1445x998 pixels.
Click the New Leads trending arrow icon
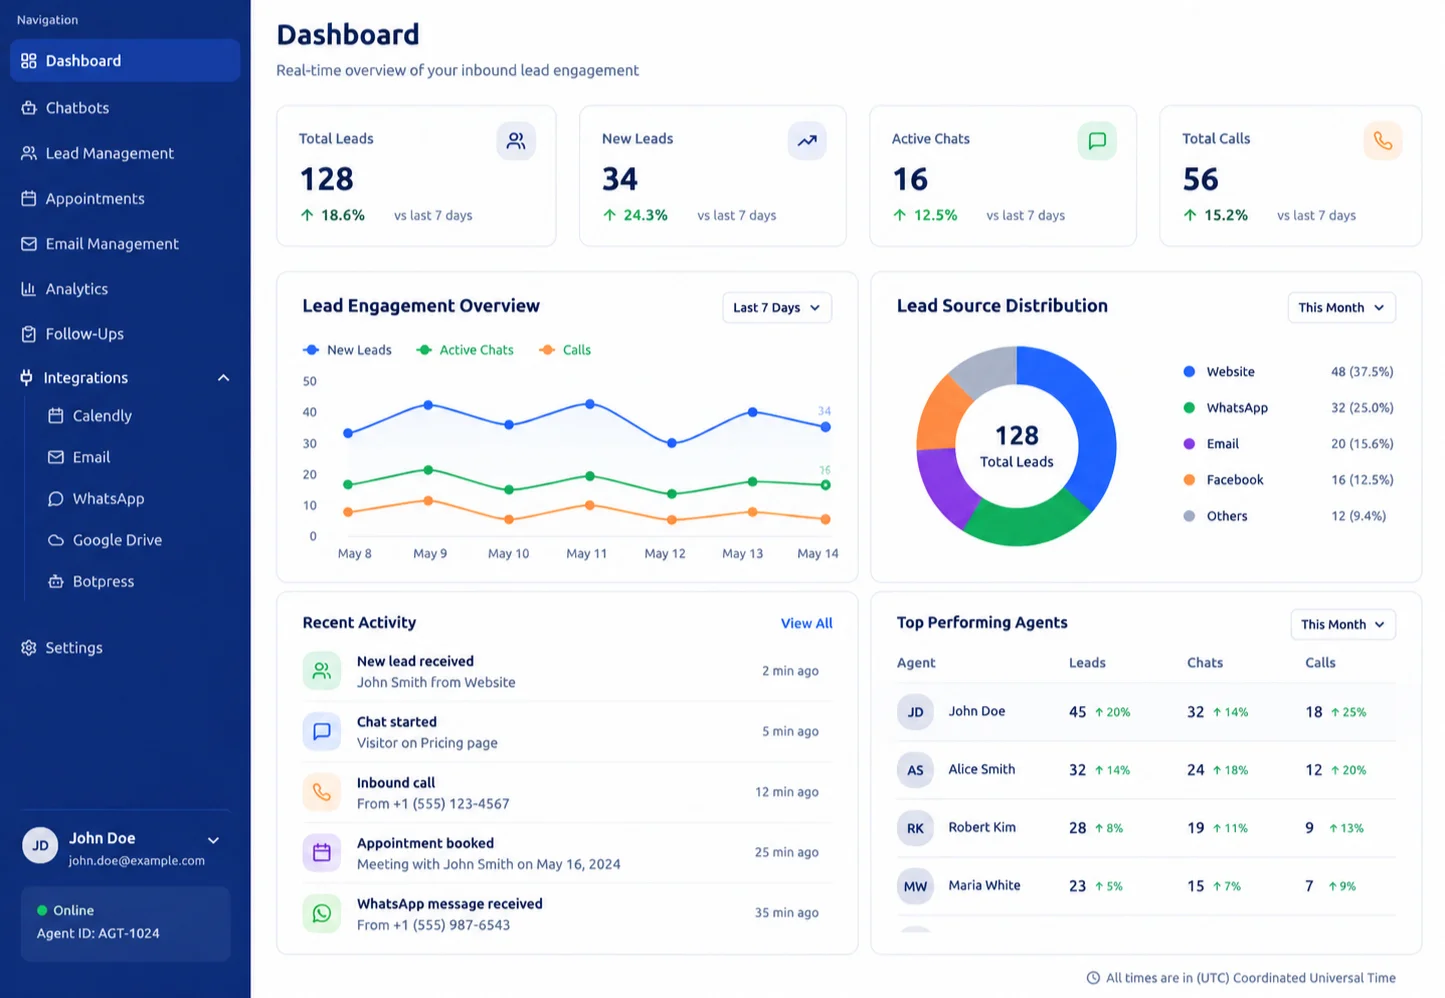807,141
